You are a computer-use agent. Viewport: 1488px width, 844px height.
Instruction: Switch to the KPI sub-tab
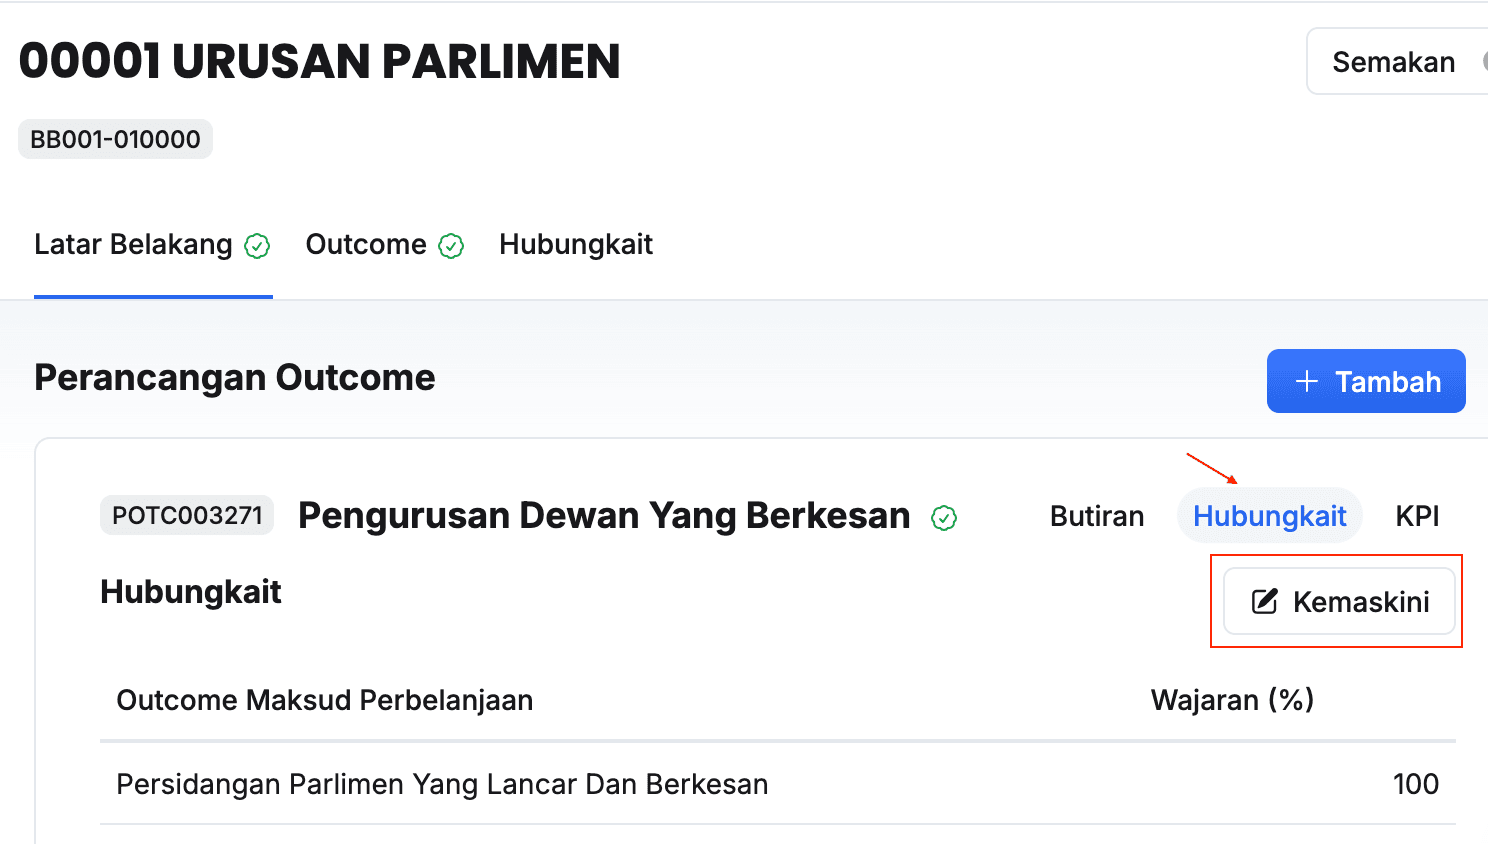click(1417, 516)
